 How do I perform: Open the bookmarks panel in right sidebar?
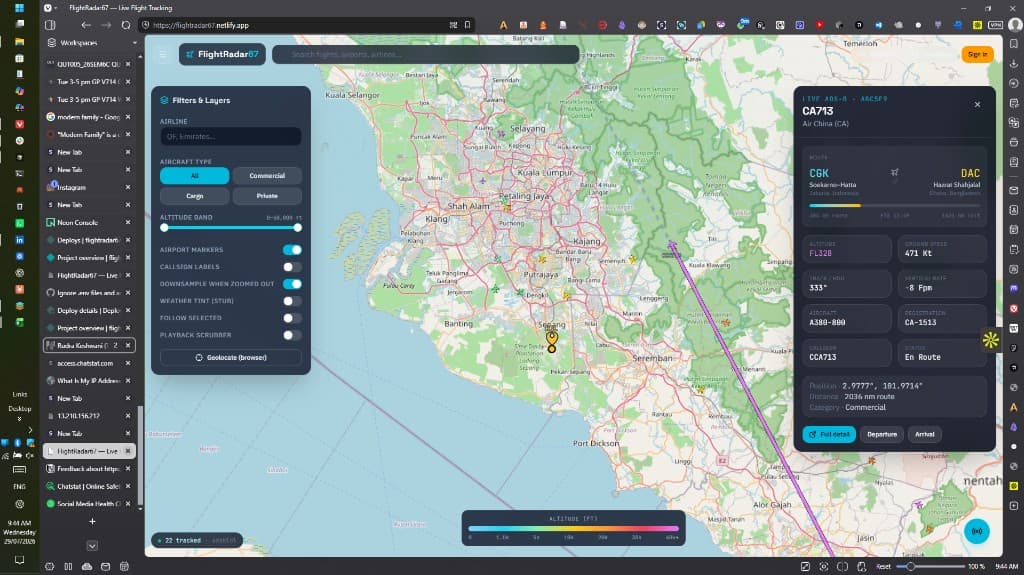pos(1014,43)
